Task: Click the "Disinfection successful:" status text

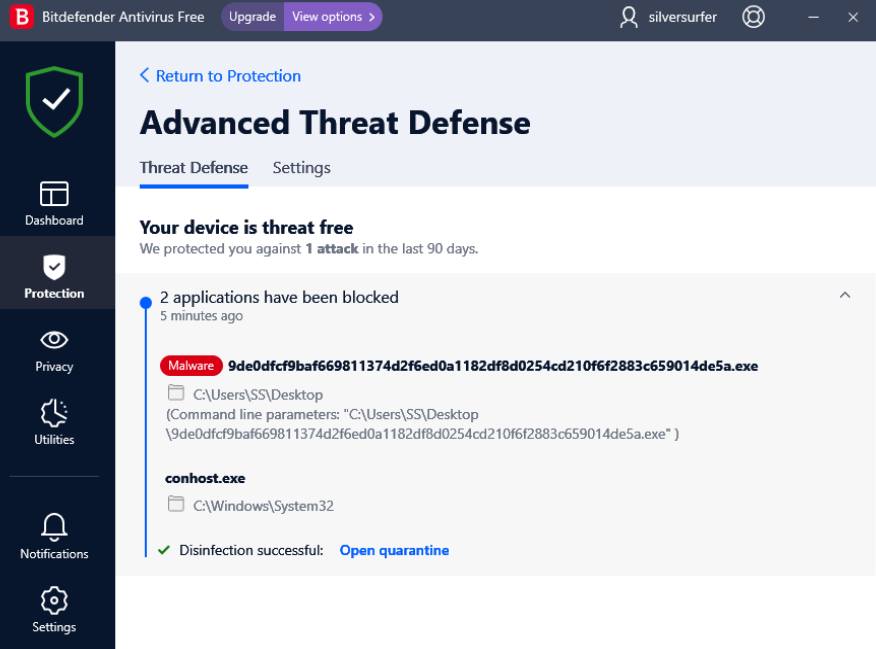Action: pyautogui.click(x=251, y=550)
